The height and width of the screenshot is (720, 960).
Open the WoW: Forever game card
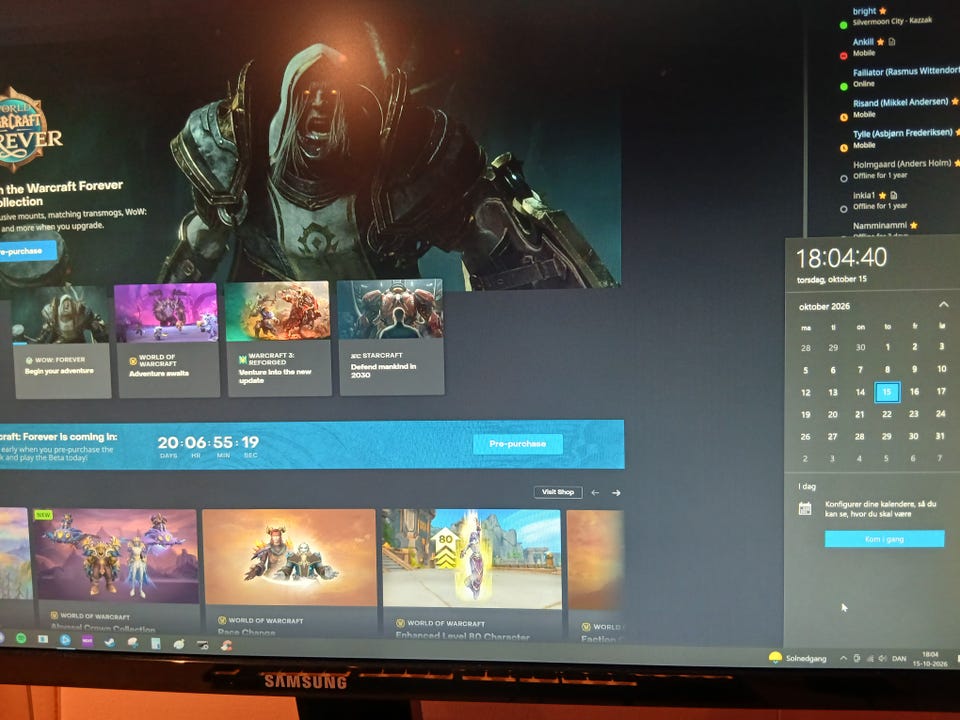coord(61,342)
